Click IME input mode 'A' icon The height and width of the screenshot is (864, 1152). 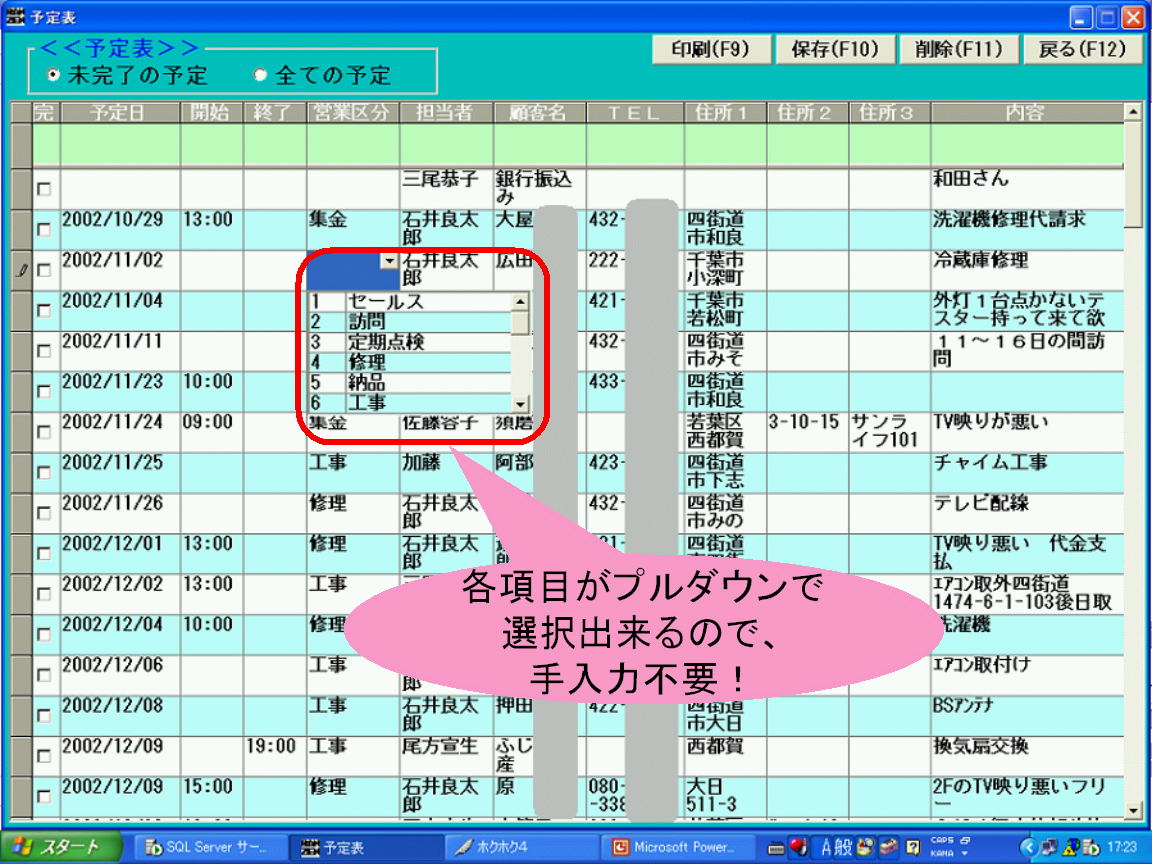(x=828, y=848)
